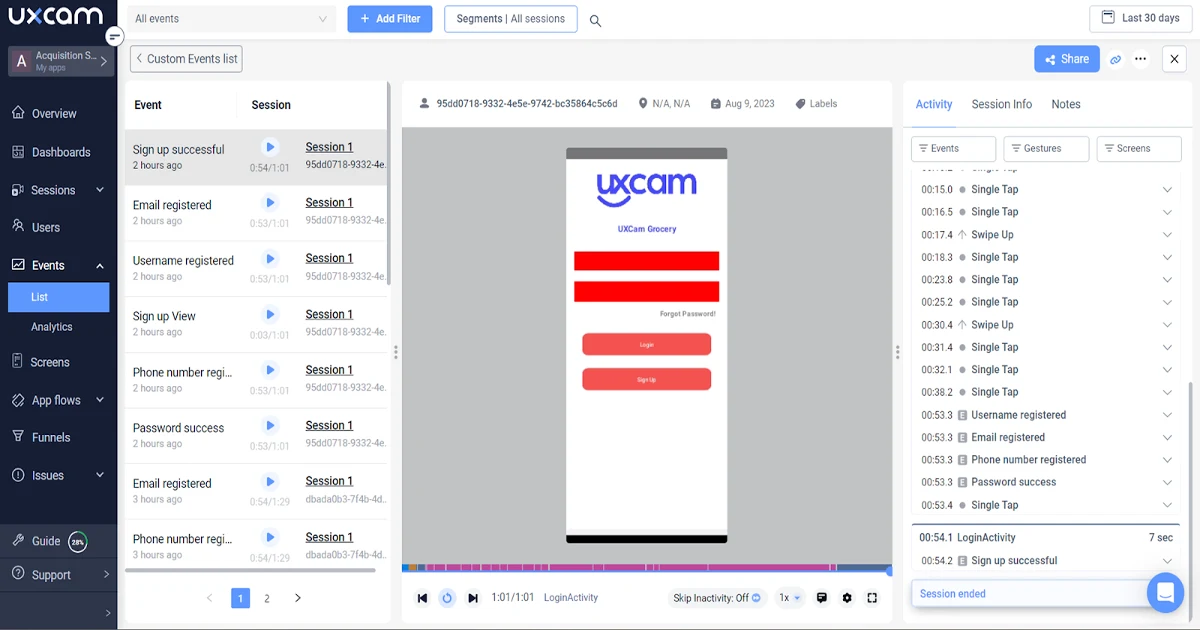The width and height of the screenshot is (1200, 630).
Task: Expand the Password success activity row
Action: (x=1167, y=482)
